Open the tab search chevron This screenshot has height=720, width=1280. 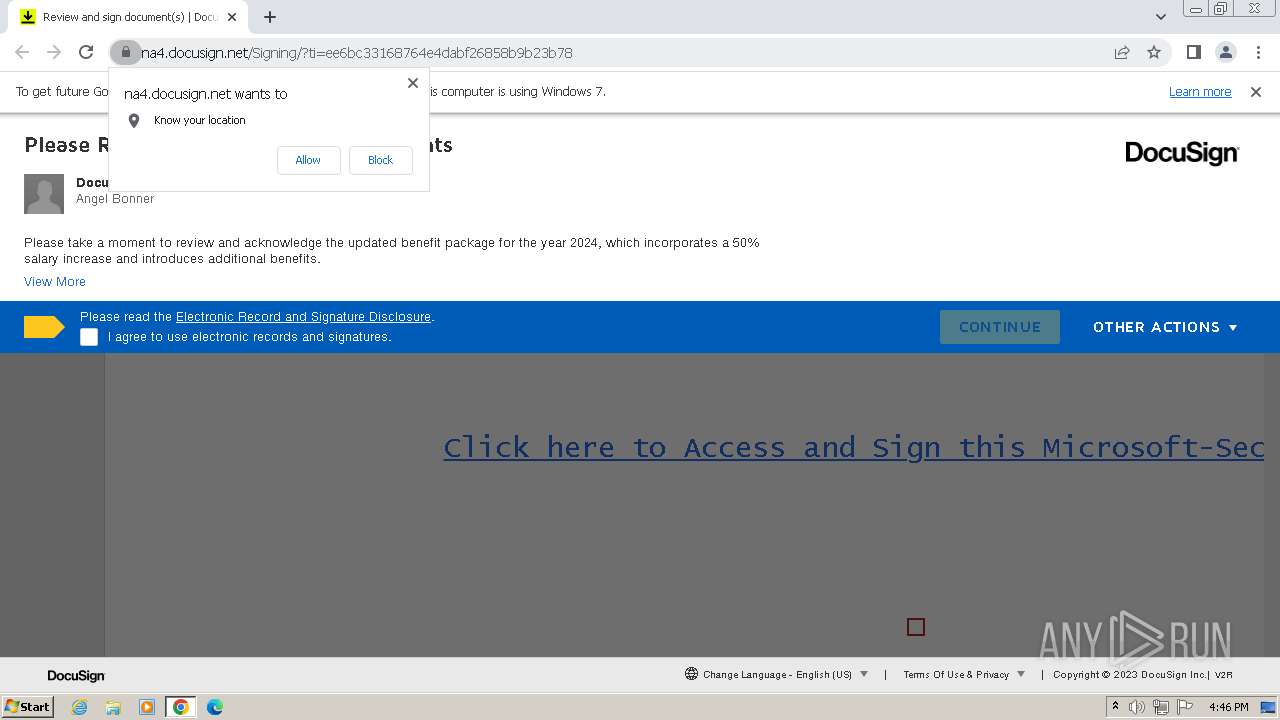click(1161, 17)
